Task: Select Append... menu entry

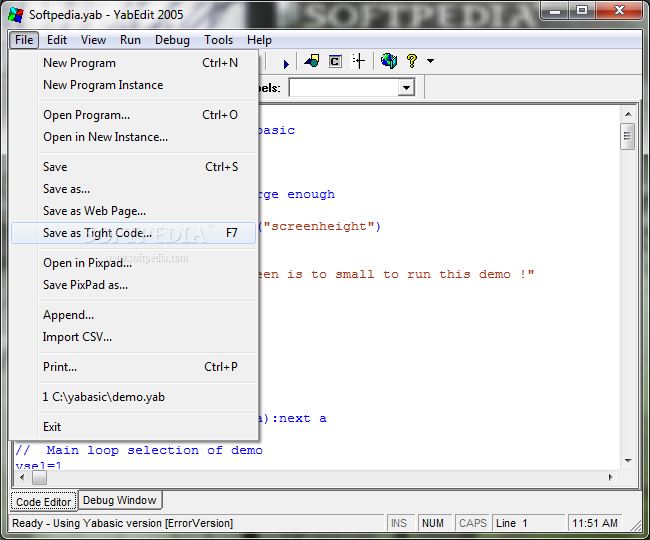Action: point(133,315)
